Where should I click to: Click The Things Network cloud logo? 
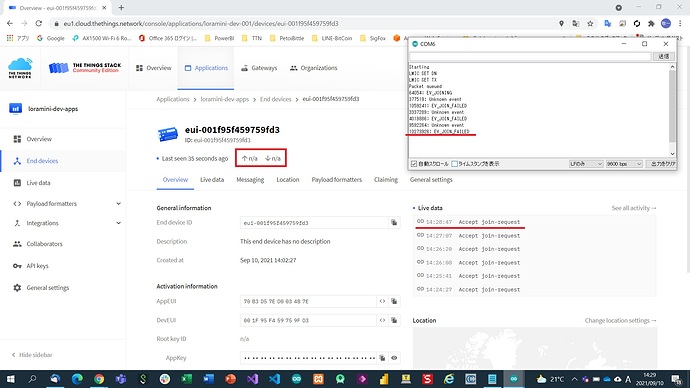coord(20,68)
